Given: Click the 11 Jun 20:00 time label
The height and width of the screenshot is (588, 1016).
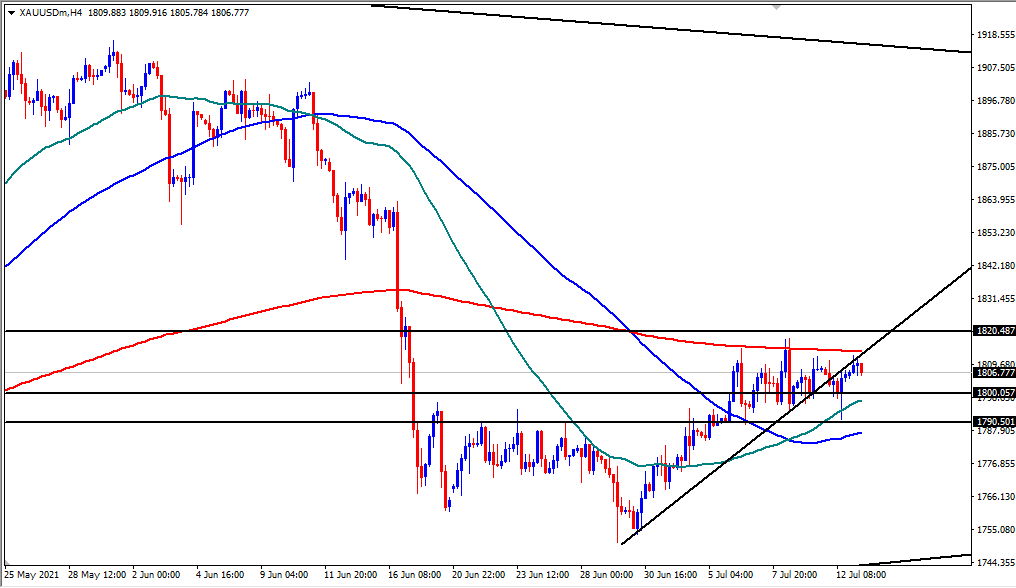Looking at the screenshot, I should point(351,574).
